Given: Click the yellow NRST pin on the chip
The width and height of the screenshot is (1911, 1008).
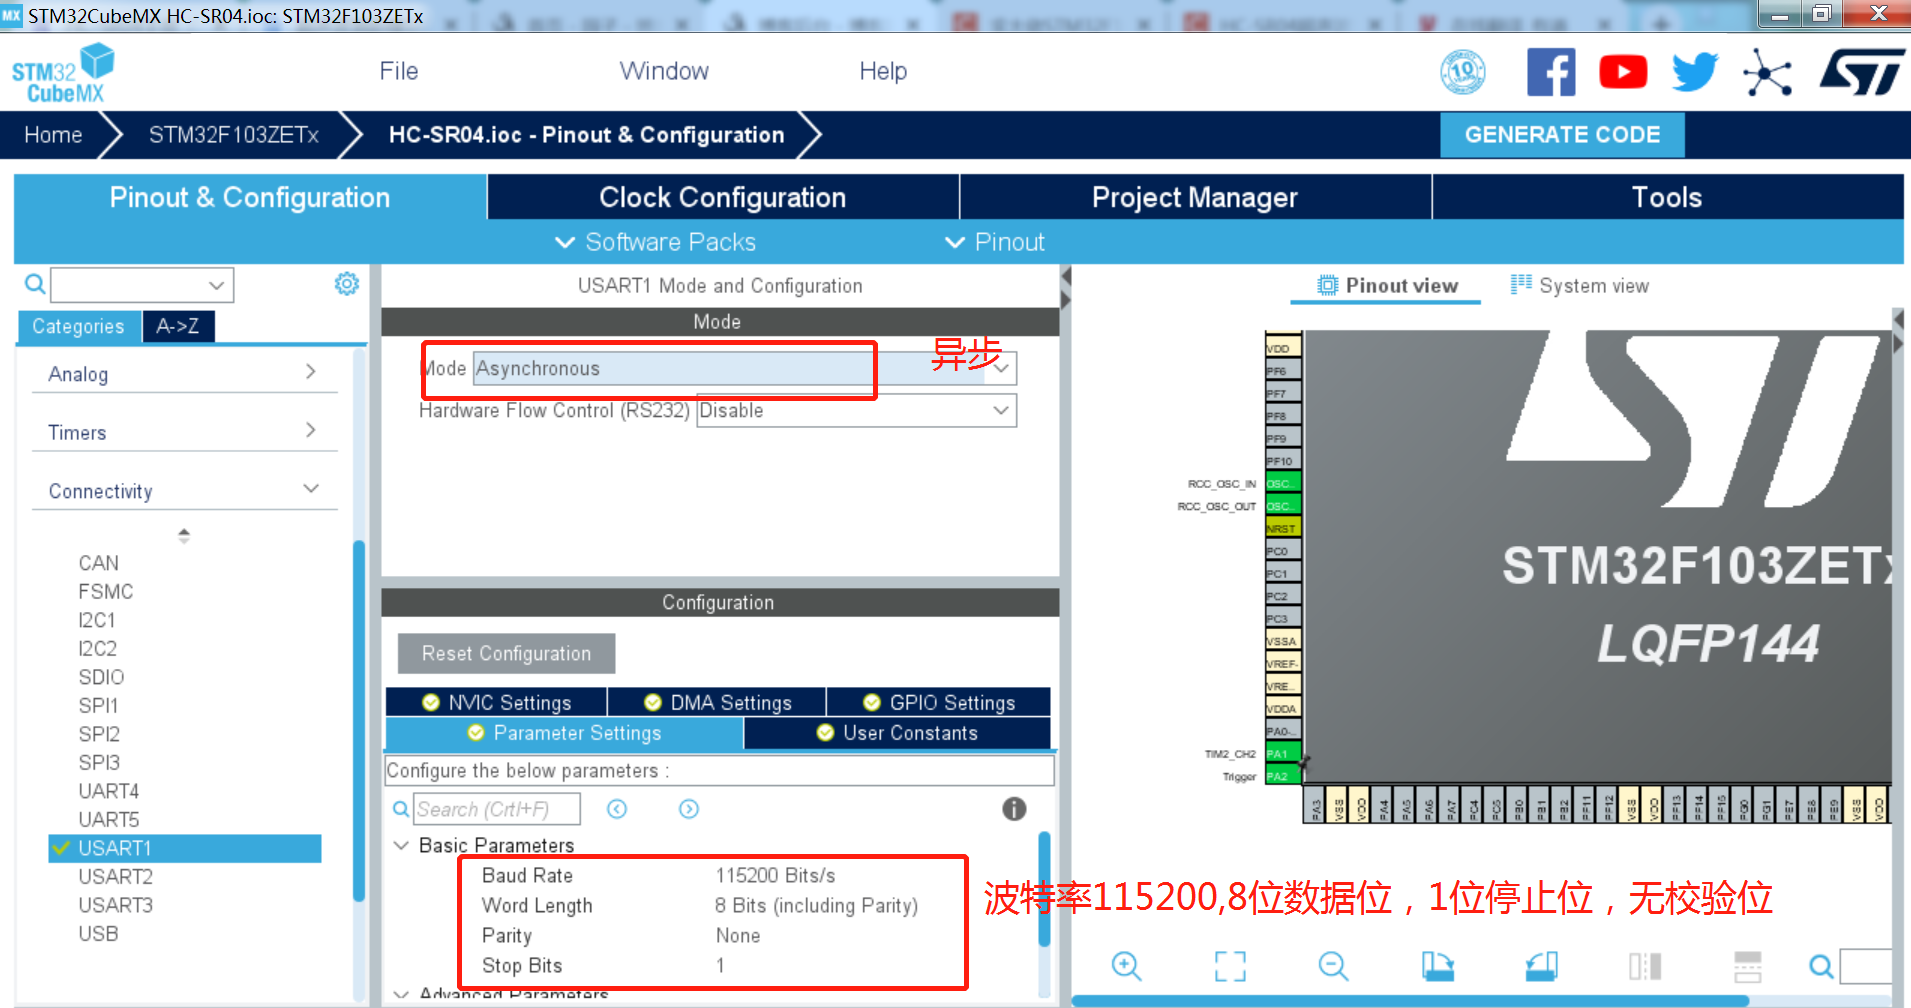Looking at the screenshot, I should [1283, 528].
